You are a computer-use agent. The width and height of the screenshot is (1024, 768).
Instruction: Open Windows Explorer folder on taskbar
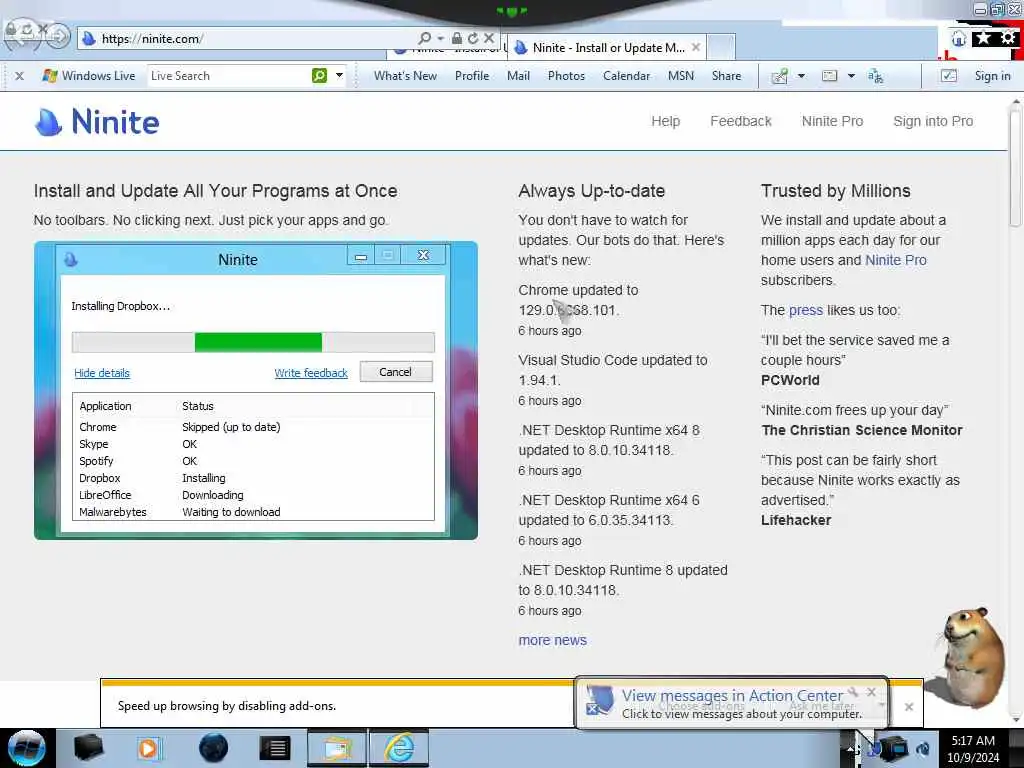point(336,748)
